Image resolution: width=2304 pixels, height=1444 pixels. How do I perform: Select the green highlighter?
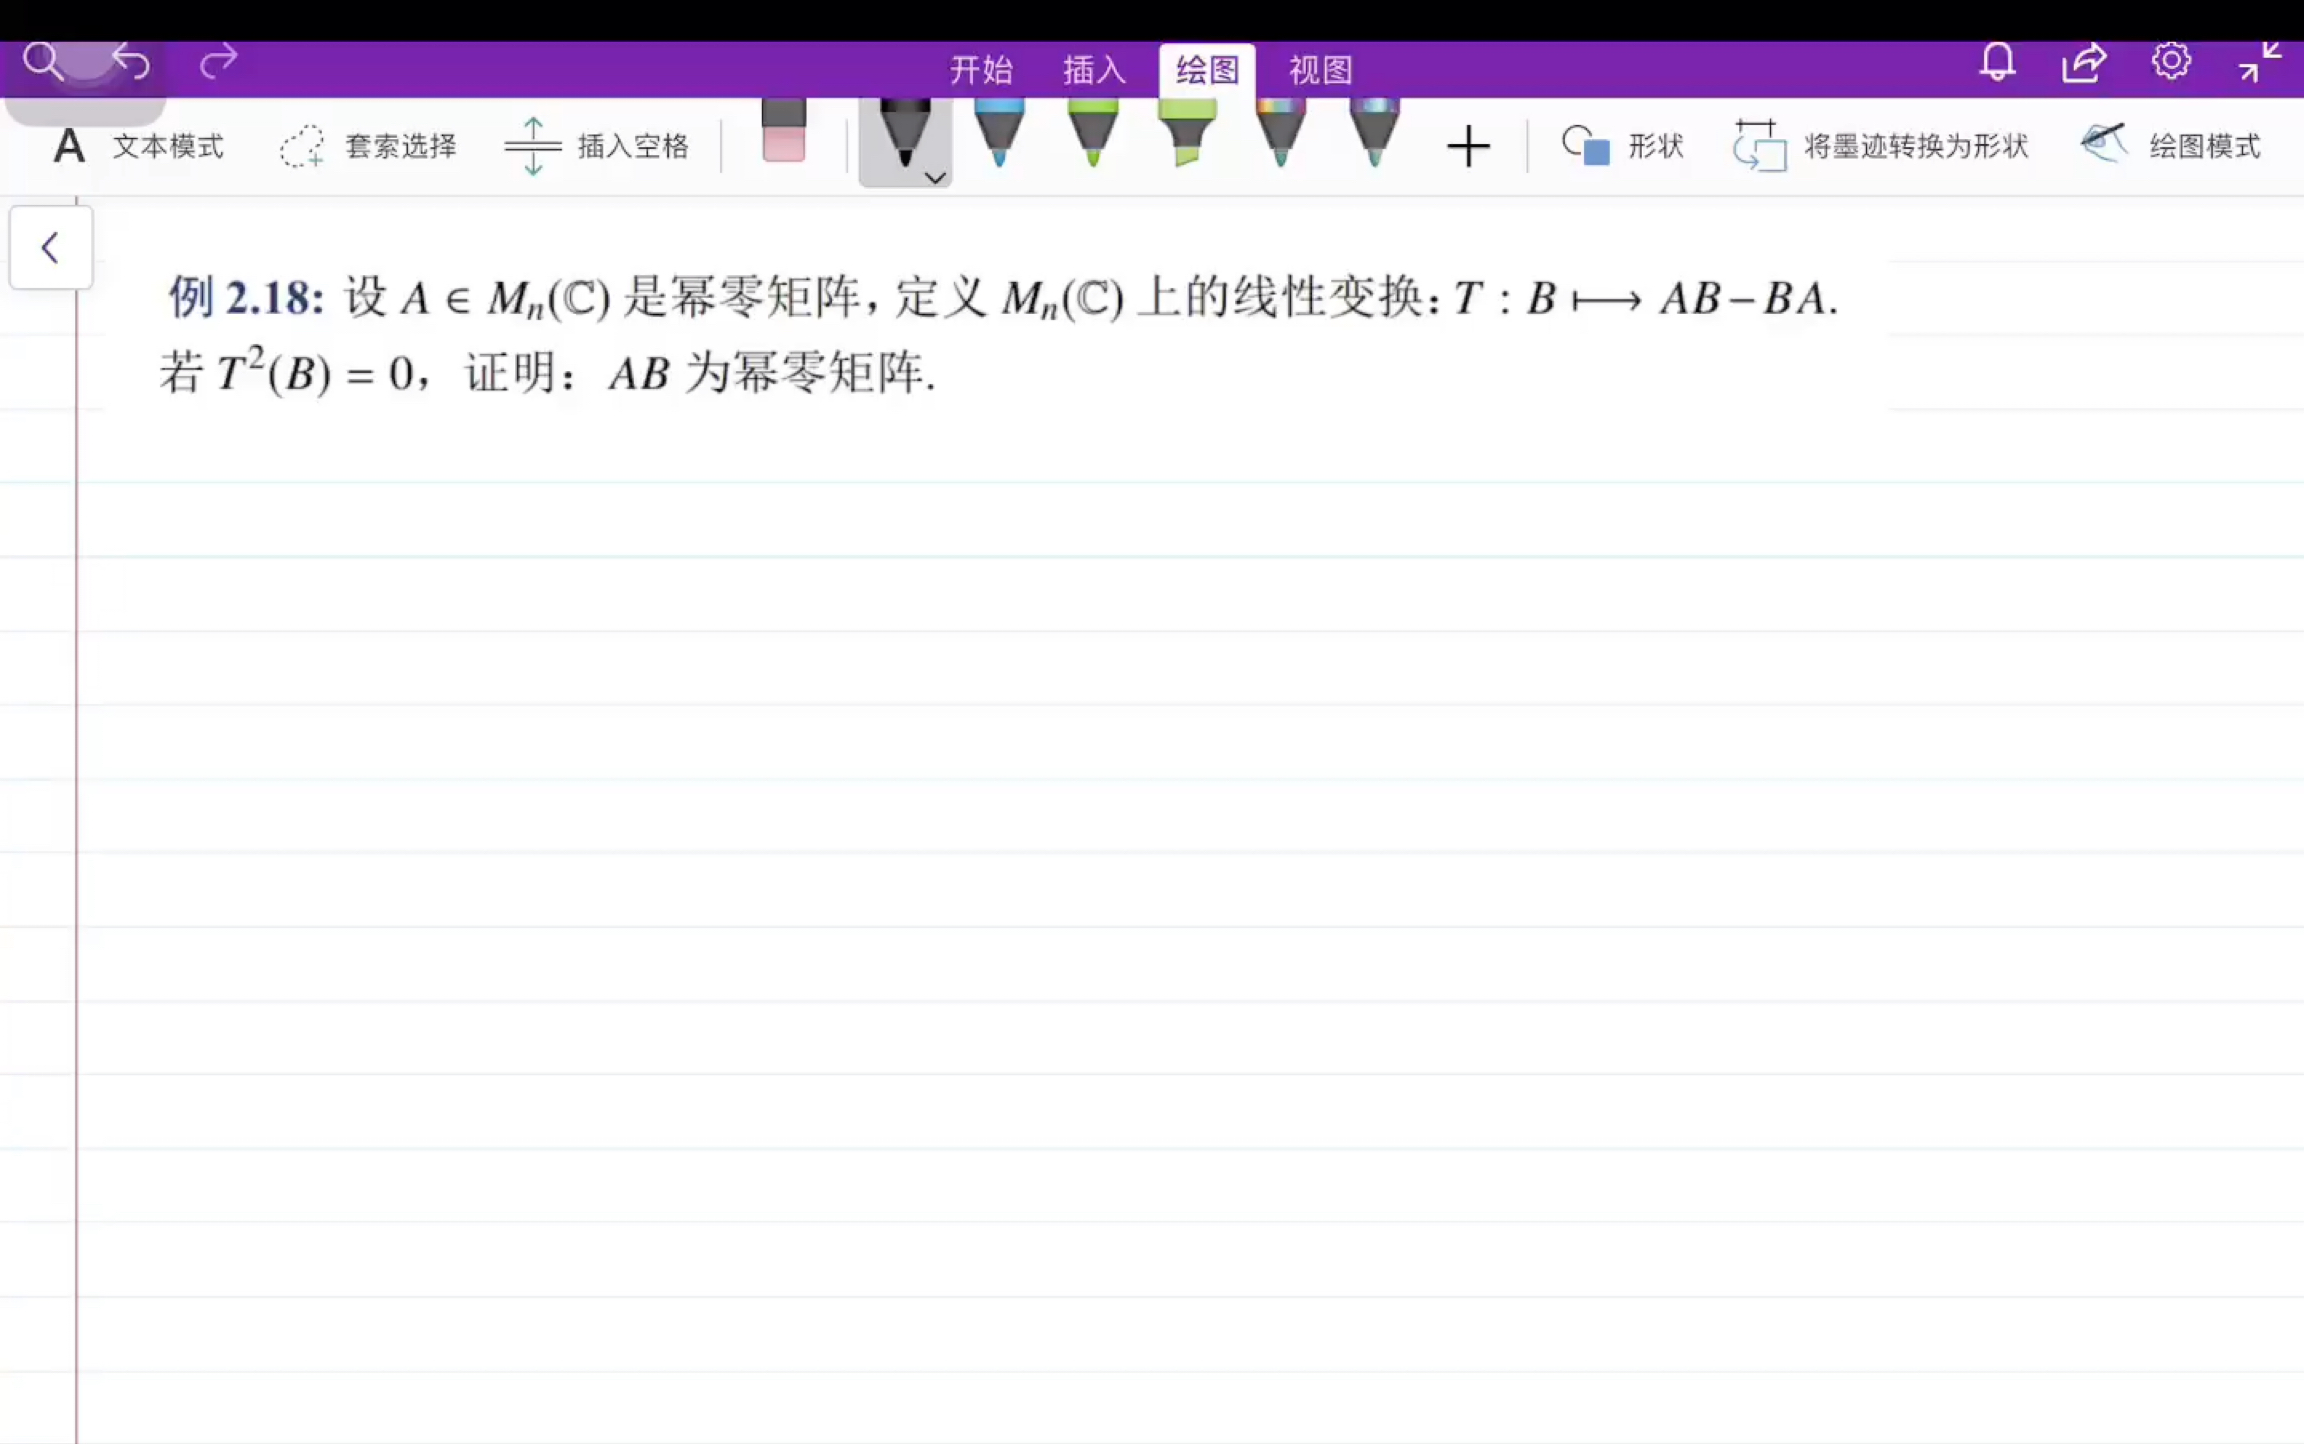tap(1186, 132)
